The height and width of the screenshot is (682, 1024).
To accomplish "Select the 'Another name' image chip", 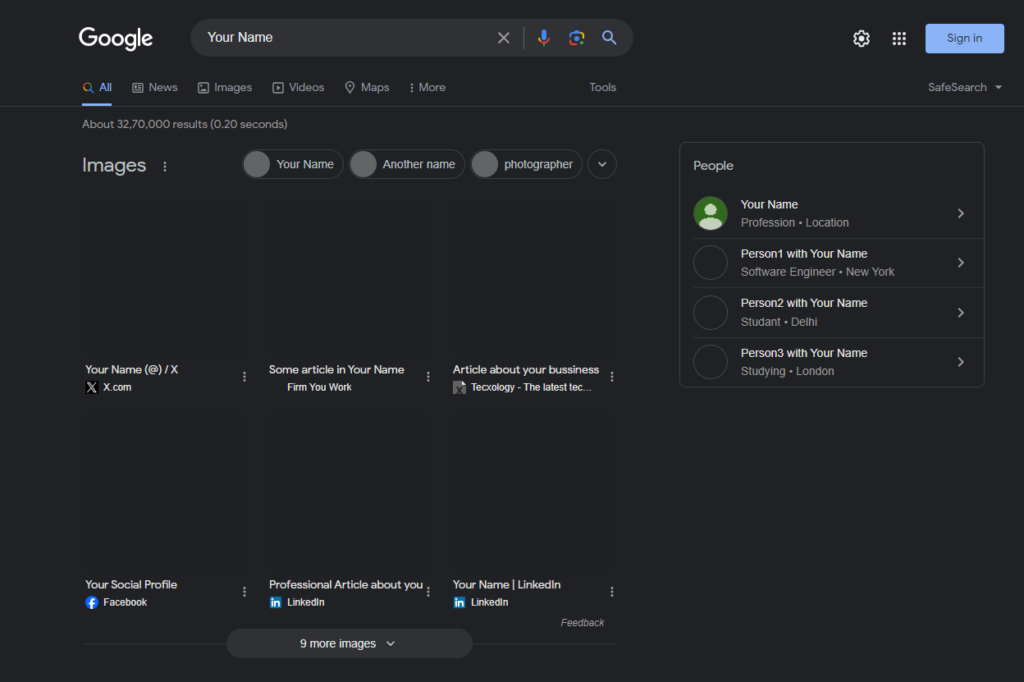I will (x=407, y=165).
